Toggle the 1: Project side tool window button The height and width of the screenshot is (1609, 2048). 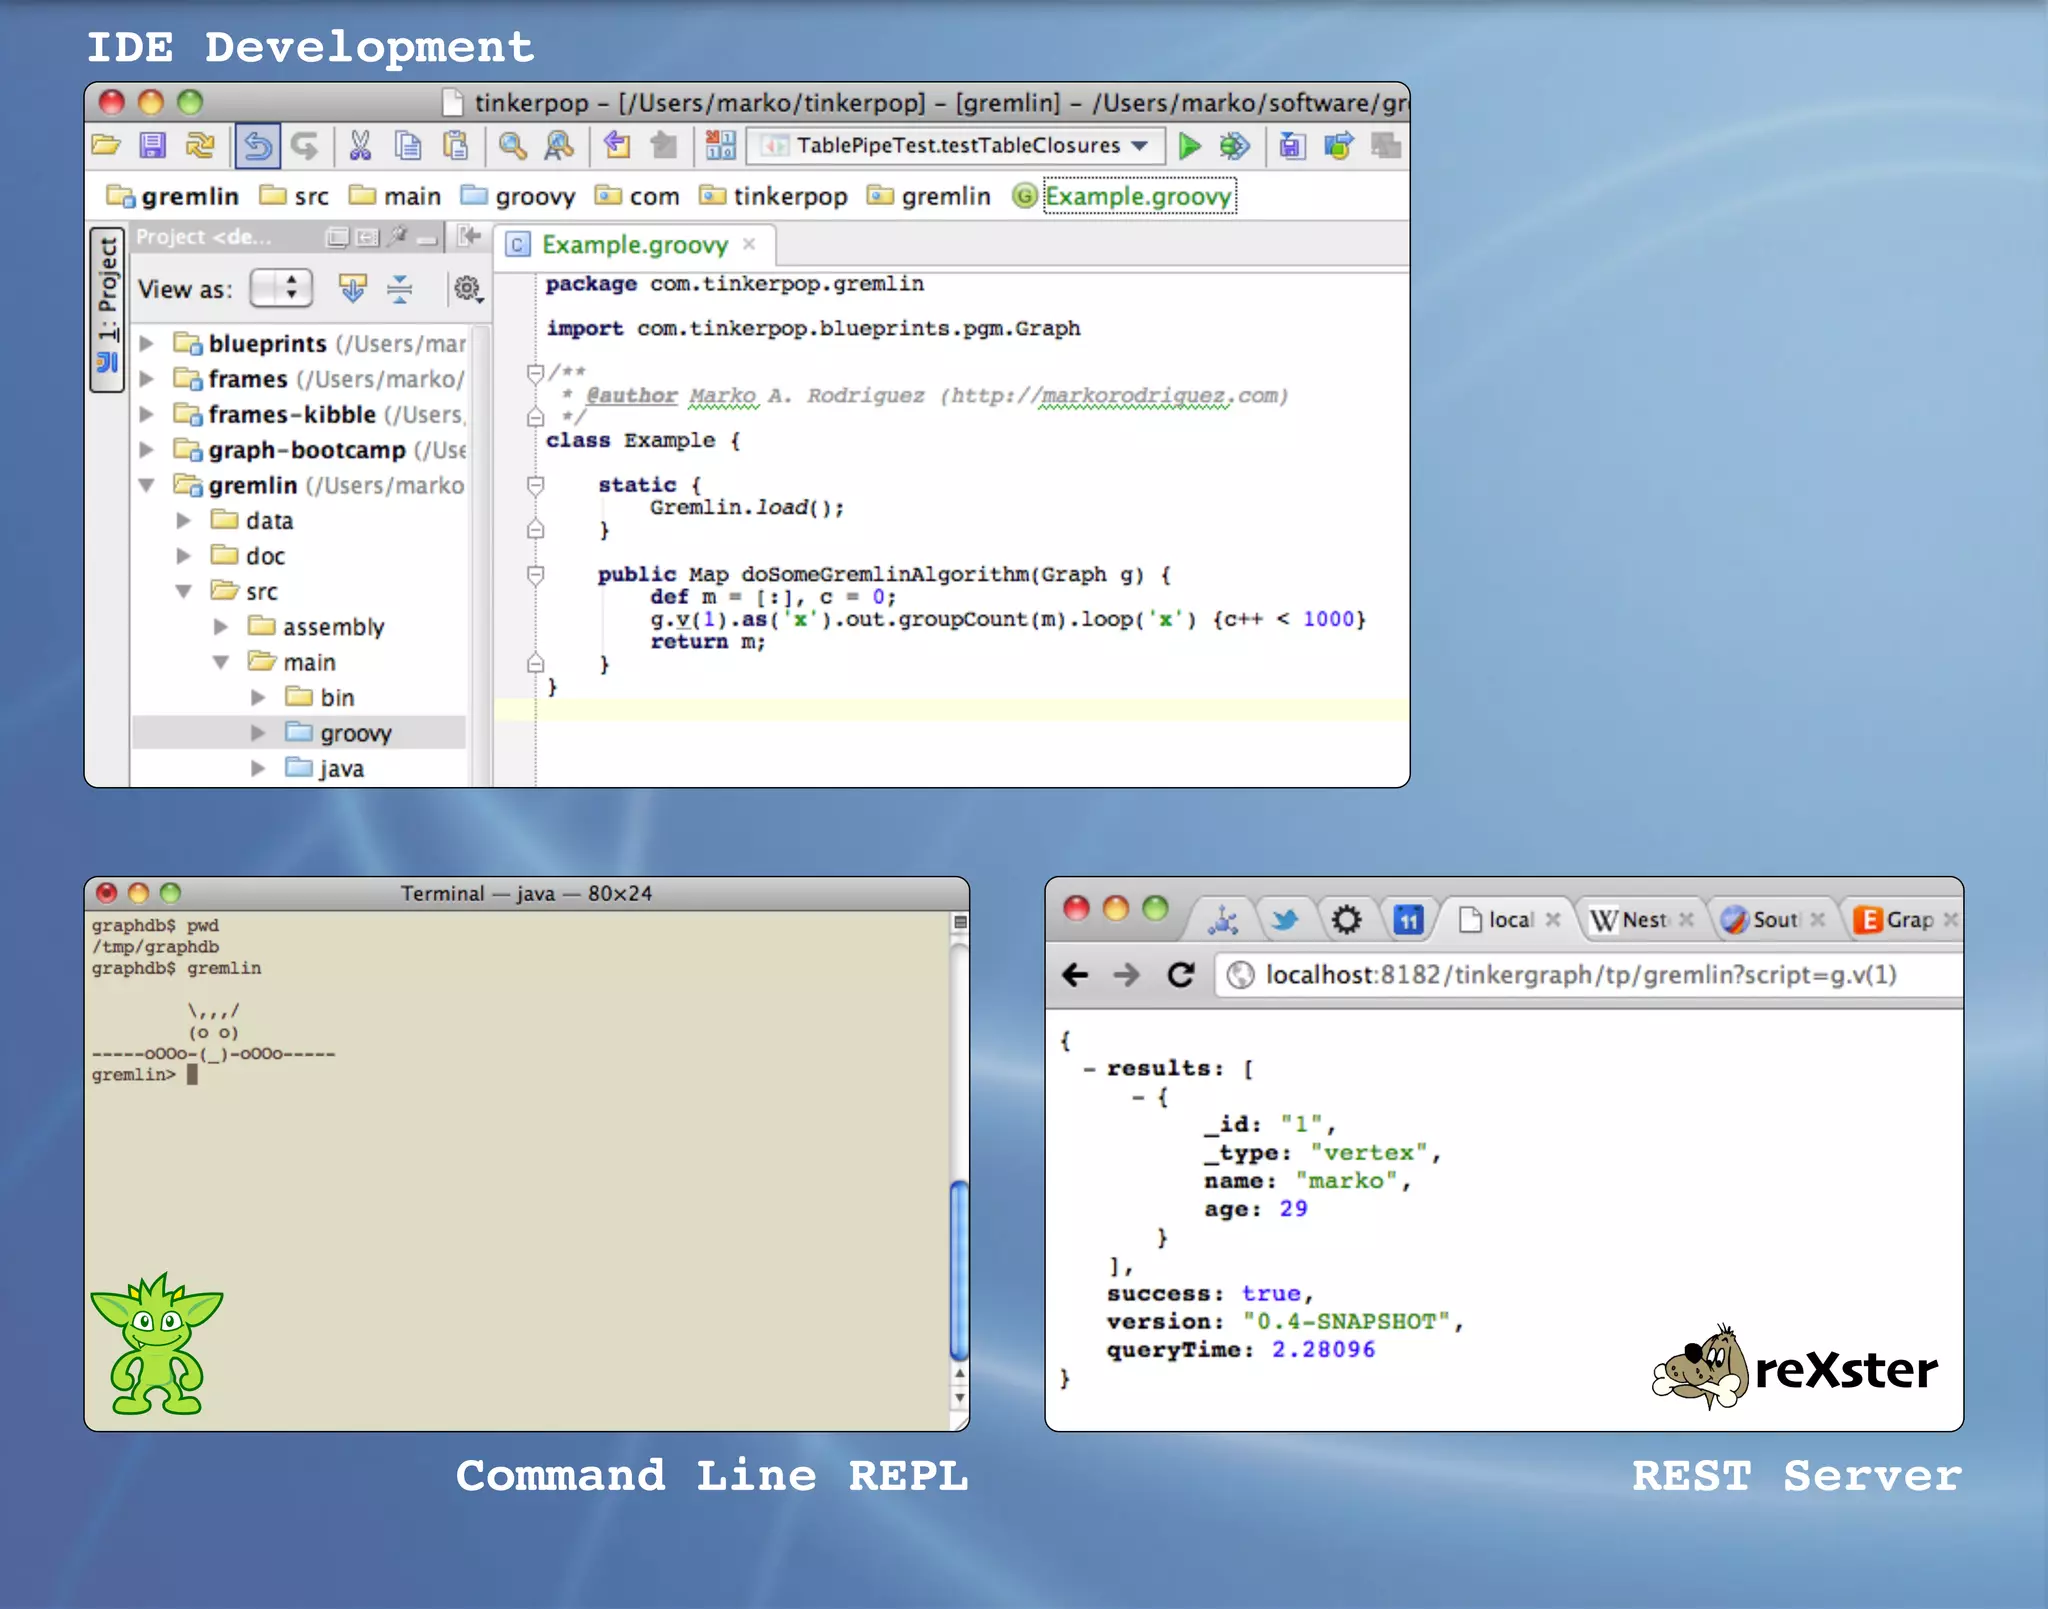pos(108,310)
